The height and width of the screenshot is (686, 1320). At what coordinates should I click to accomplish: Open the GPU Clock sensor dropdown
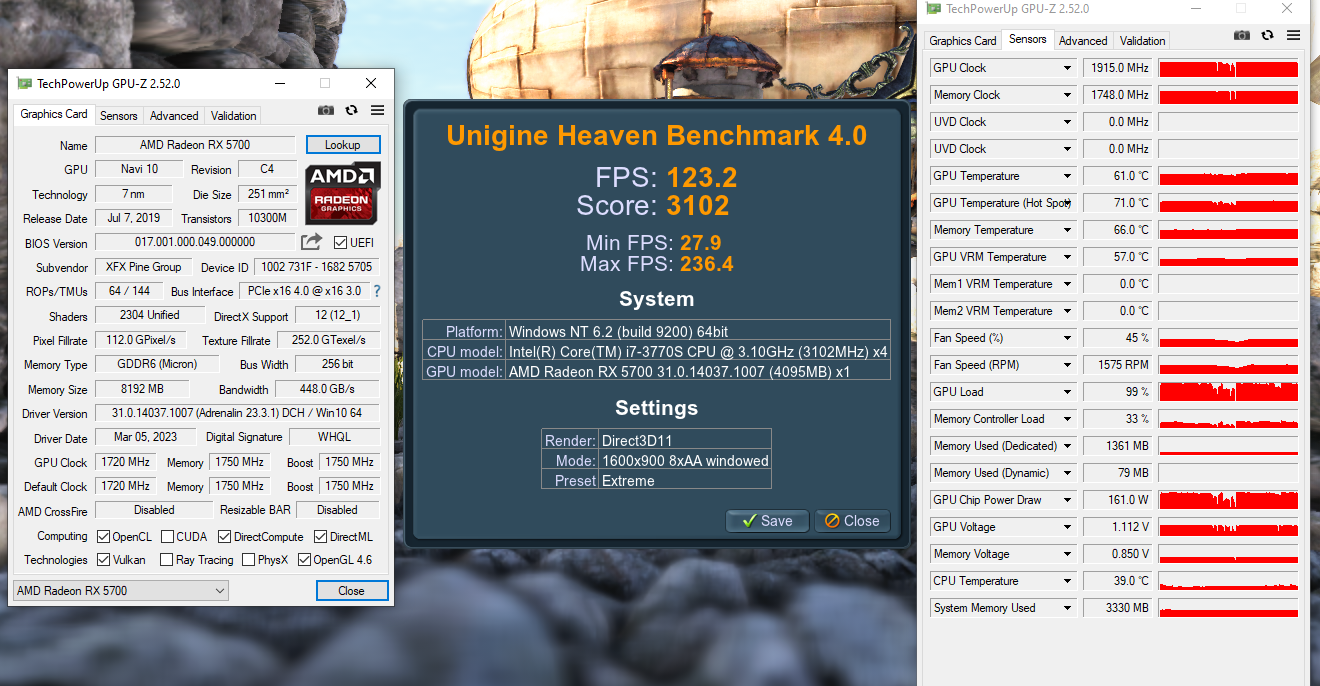tap(1068, 68)
